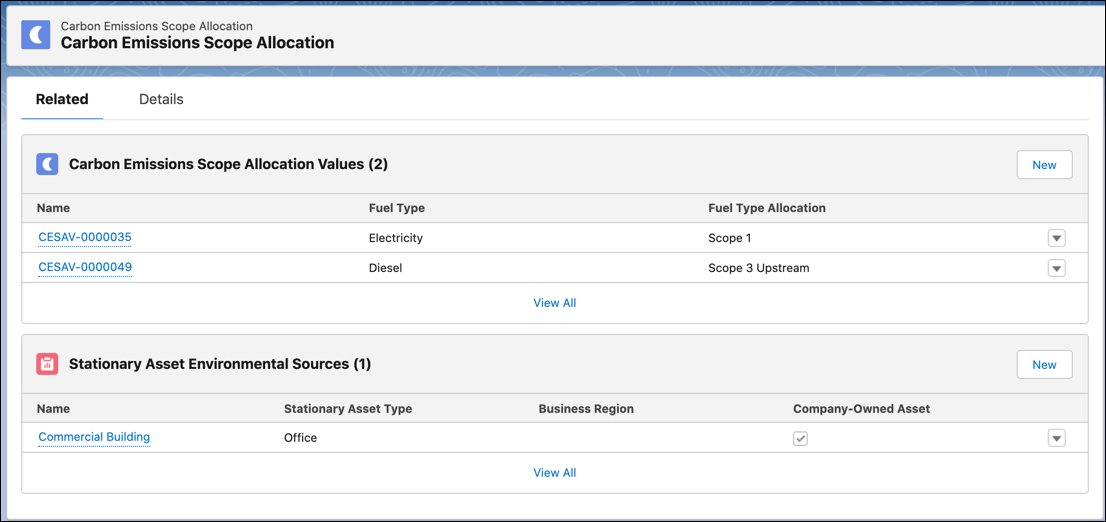Viewport: 1106px width, 522px height.
Task: Click Name column header in Allocation Values table
Action: coord(53,208)
